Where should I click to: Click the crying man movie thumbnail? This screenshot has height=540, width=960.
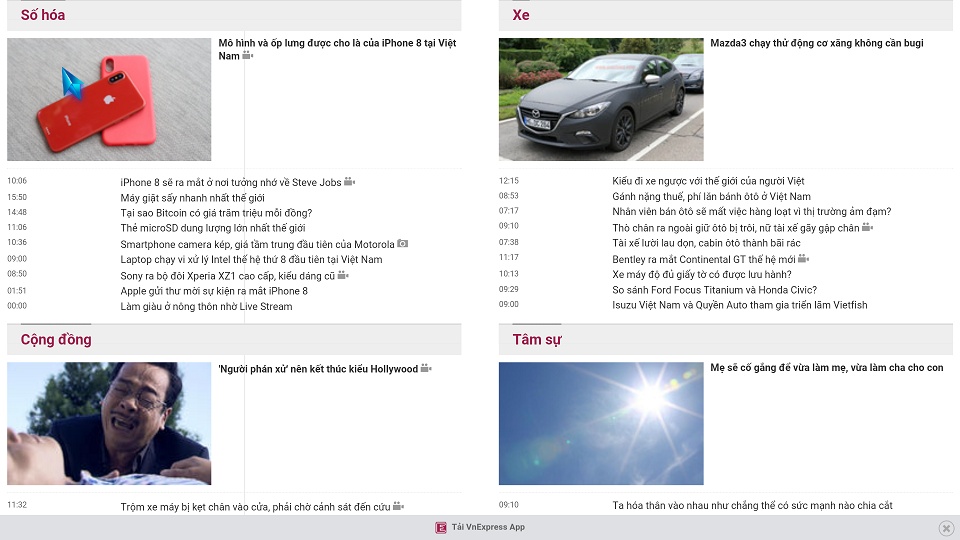(109, 424)
